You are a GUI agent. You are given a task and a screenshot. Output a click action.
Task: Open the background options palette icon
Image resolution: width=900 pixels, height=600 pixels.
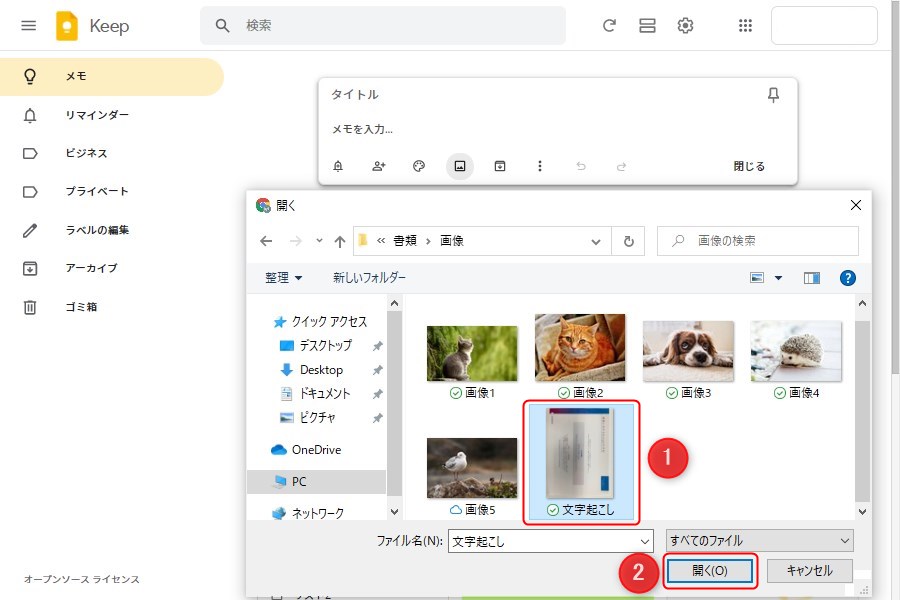[x=419, y=167]
